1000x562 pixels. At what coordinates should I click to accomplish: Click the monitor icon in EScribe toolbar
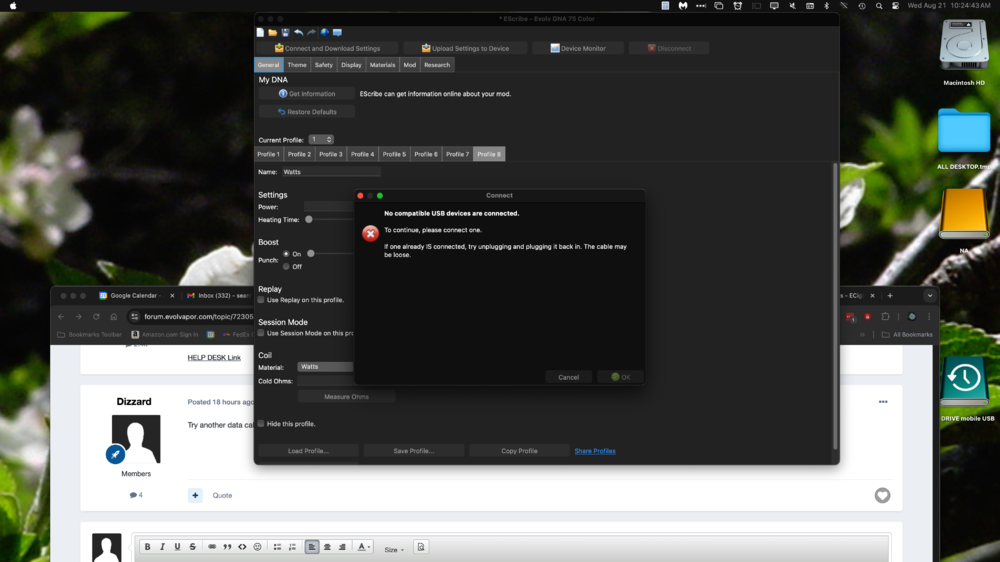click(x=337, y=33)
